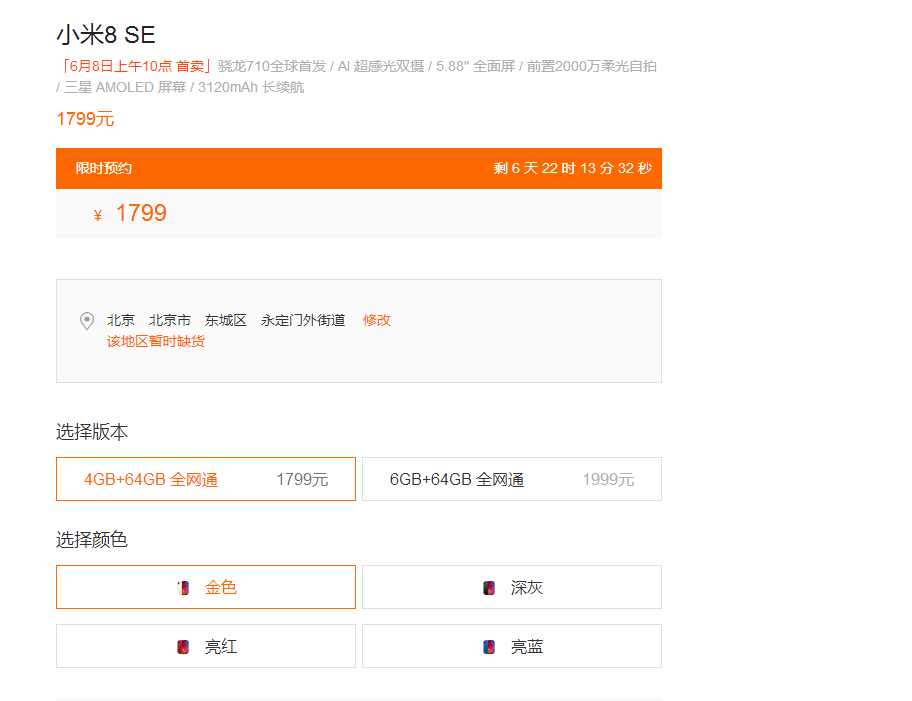The image size is (912, 701).
Task: Pick the 深灰 color label
Action: tap(527, 588)
